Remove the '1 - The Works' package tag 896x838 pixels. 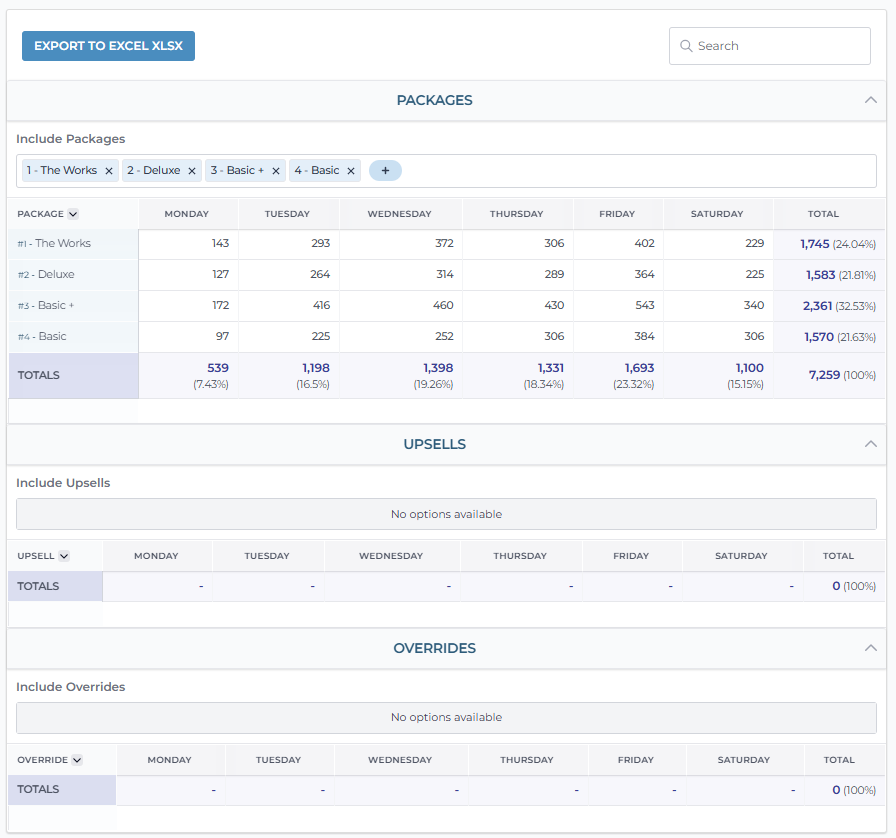pyautogui.click(x=109, y=171)
